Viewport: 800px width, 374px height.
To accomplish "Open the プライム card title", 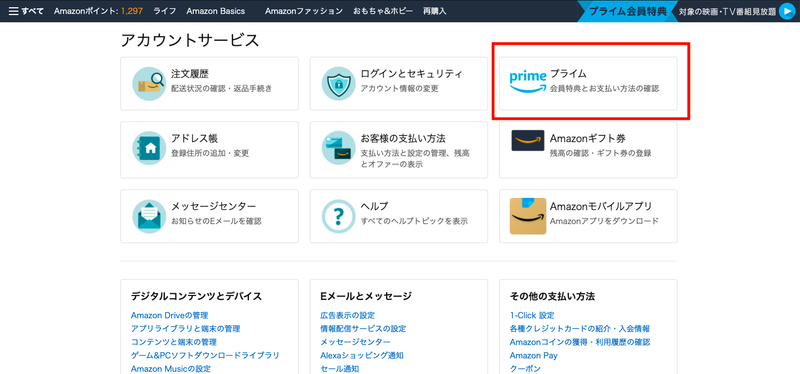I will pyautogui.click(x=568, y=74).
